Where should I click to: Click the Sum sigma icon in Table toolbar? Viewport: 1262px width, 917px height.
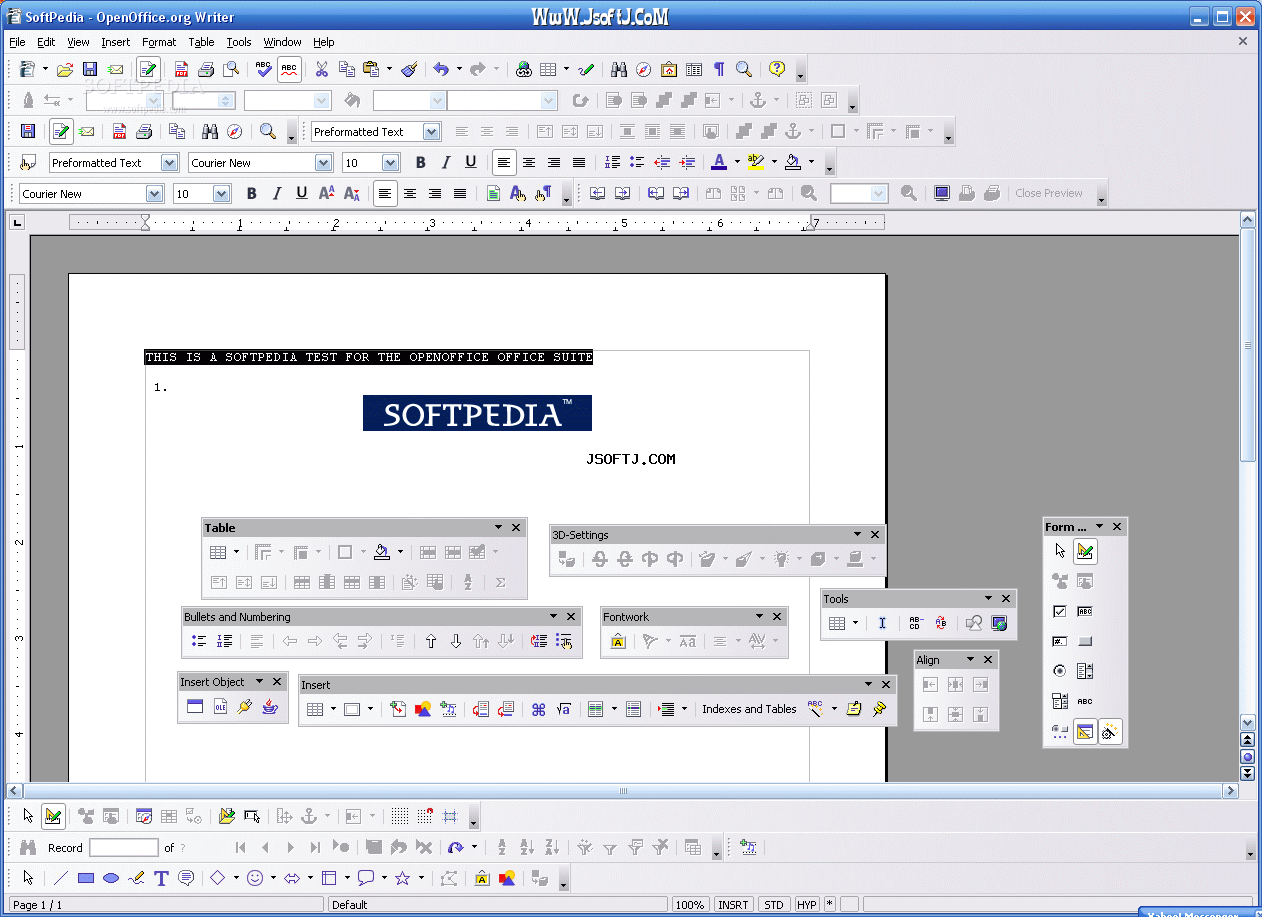[x=500, y=583]
